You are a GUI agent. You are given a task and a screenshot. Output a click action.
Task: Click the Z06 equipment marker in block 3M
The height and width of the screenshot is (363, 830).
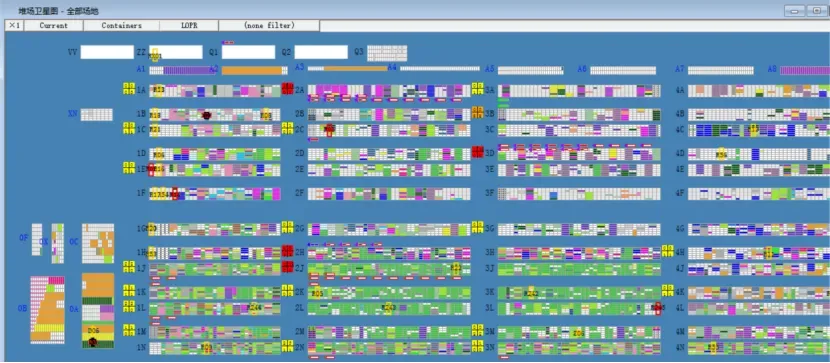579,333
